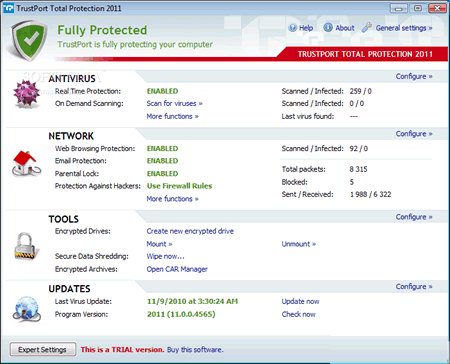Click the TRIAL version notice text
The height and width of the screenshot is (364, 450).
click(122, 350)
